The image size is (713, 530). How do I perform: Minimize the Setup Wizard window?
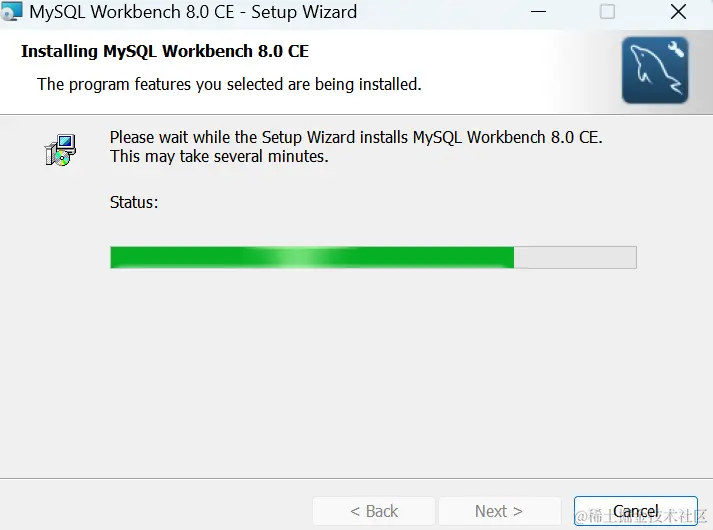(x=538, y=12)
